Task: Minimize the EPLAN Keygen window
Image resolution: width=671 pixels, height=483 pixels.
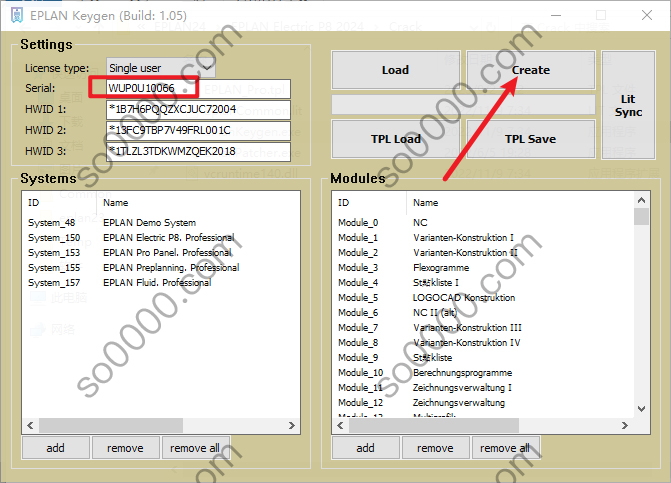Action: click(x=556, y=15)
